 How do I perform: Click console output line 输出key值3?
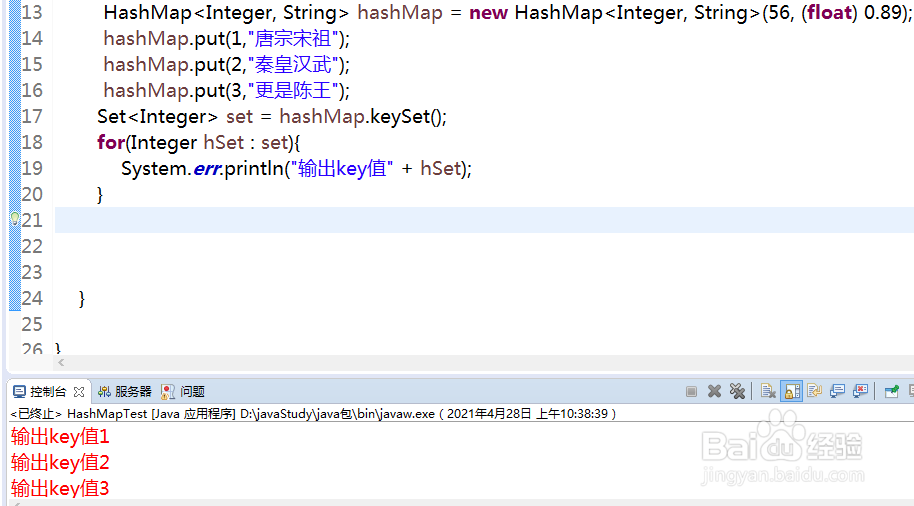[60, 488]
